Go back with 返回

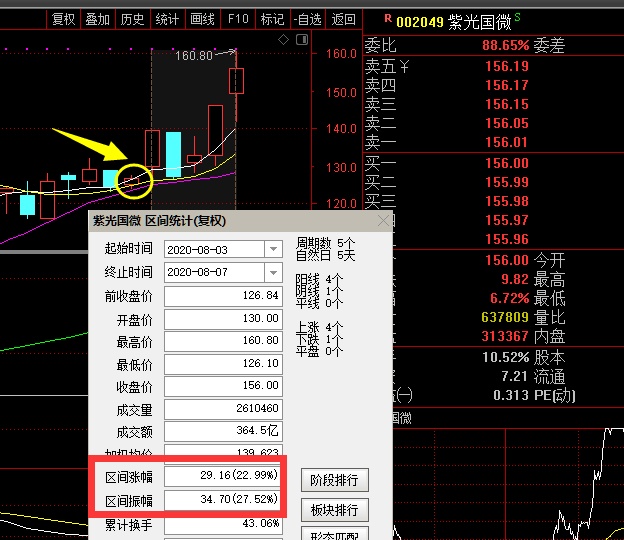click(x=343, y=19)
